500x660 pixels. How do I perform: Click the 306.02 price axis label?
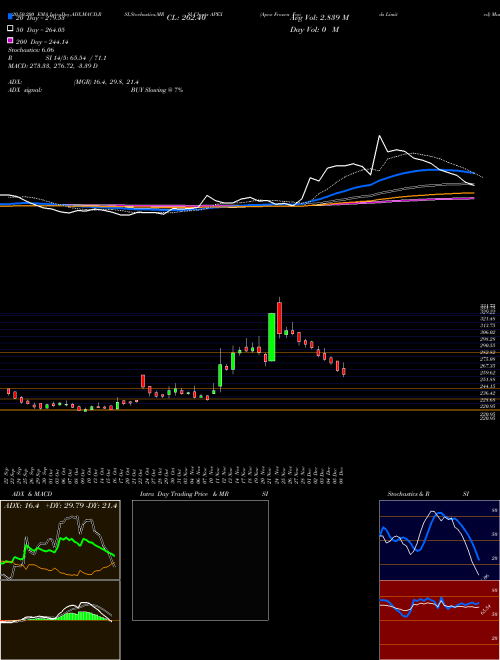click(488, 332)
